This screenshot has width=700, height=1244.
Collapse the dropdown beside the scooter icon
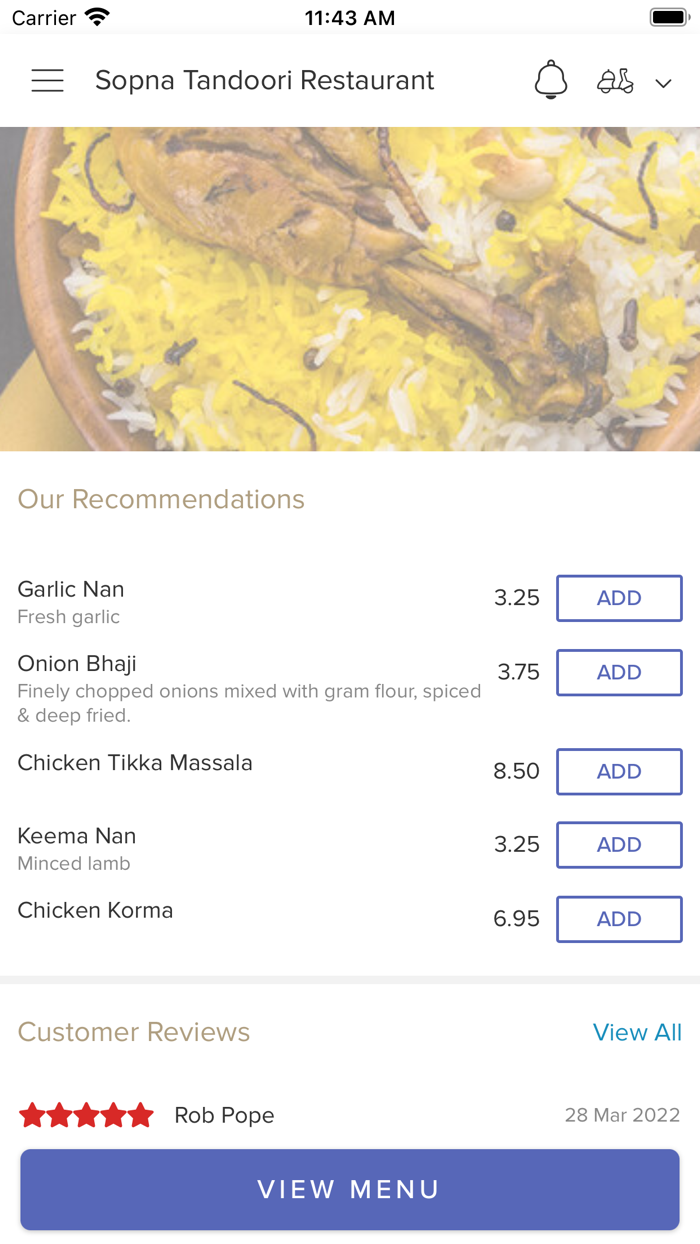(x=663, y=83)
